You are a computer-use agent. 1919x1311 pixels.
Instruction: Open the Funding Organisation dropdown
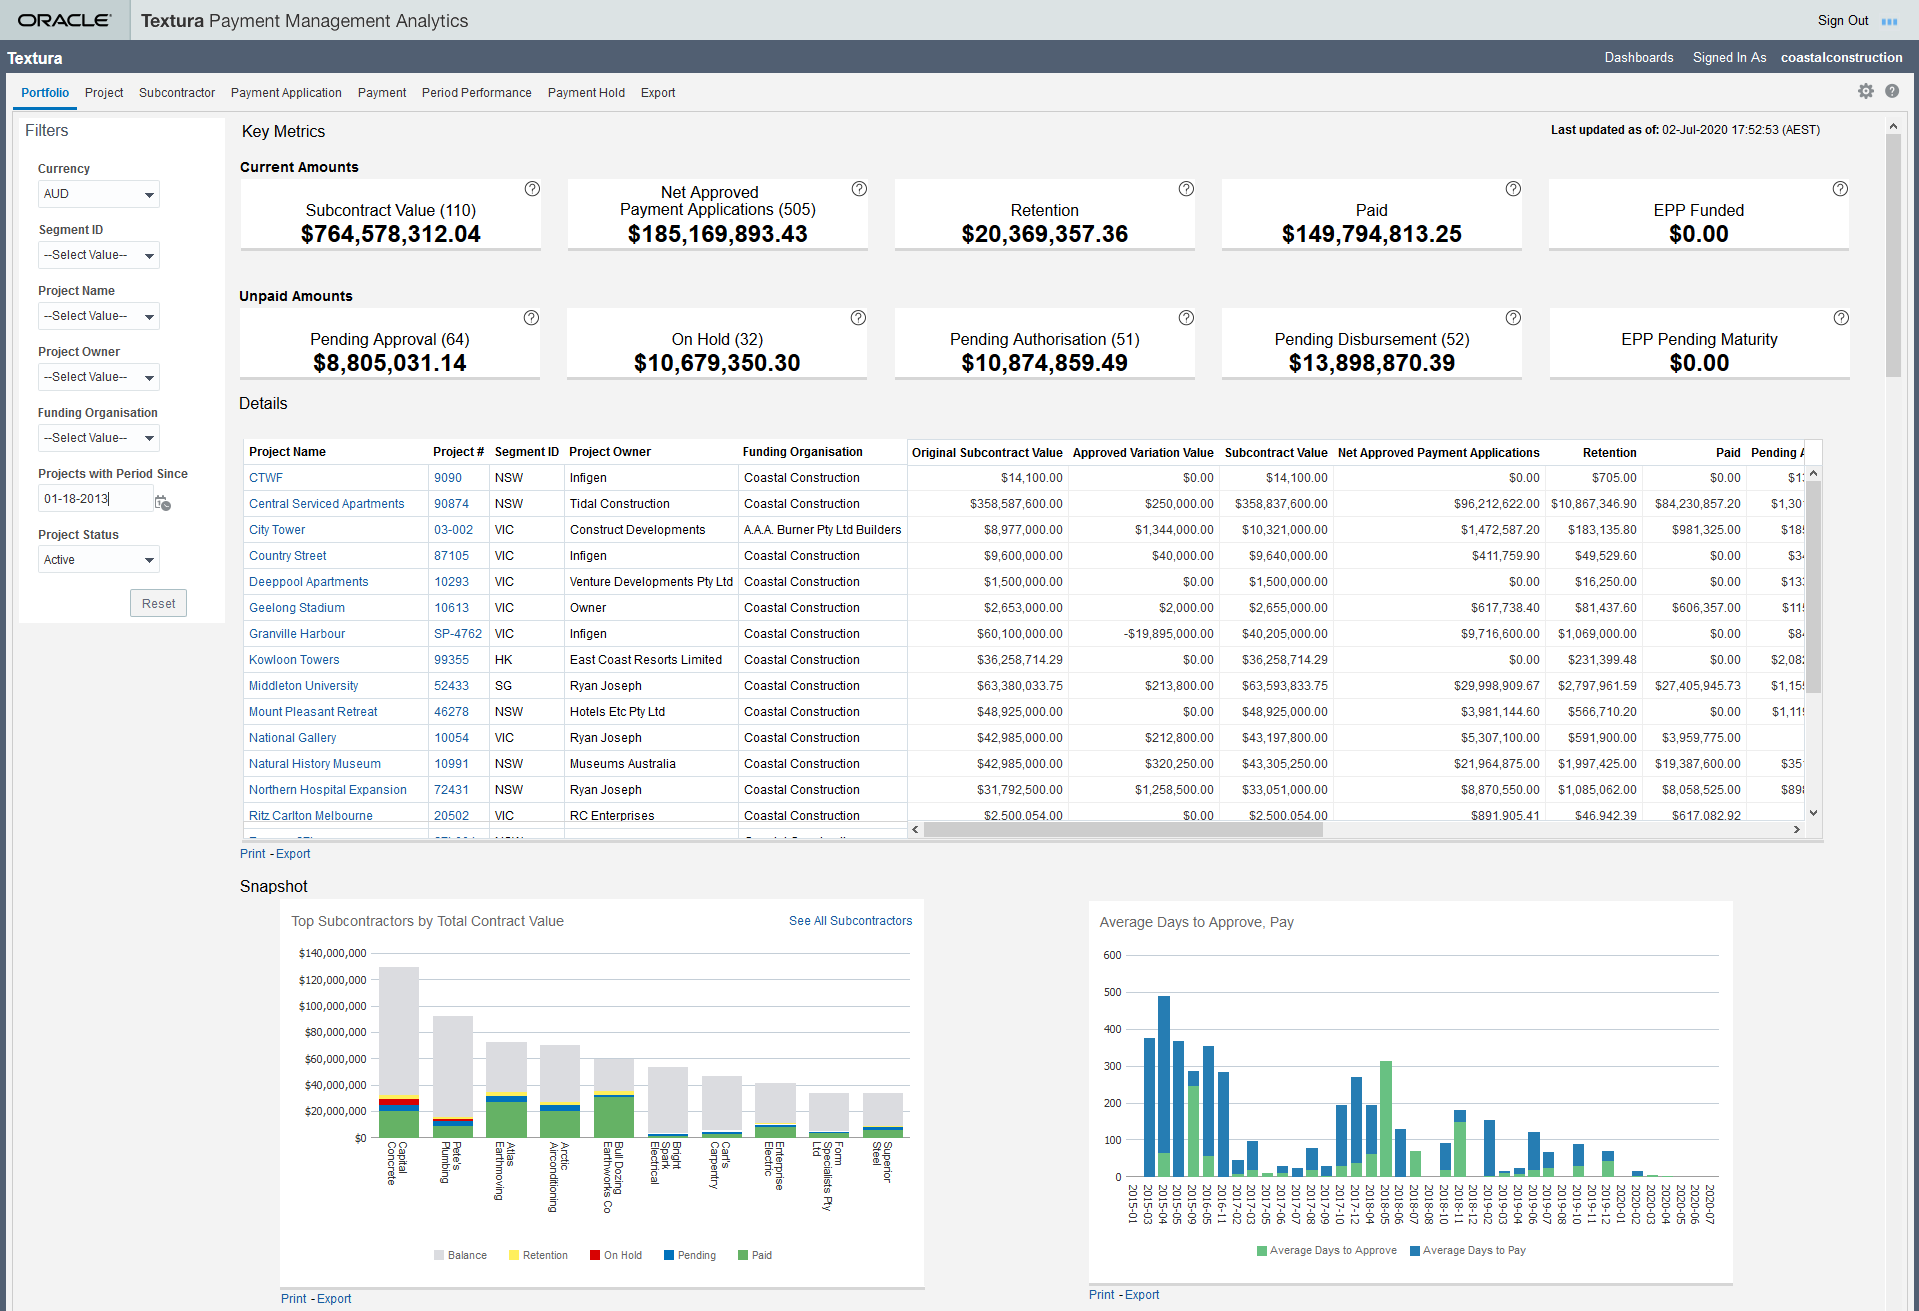[x=99, y=438]
